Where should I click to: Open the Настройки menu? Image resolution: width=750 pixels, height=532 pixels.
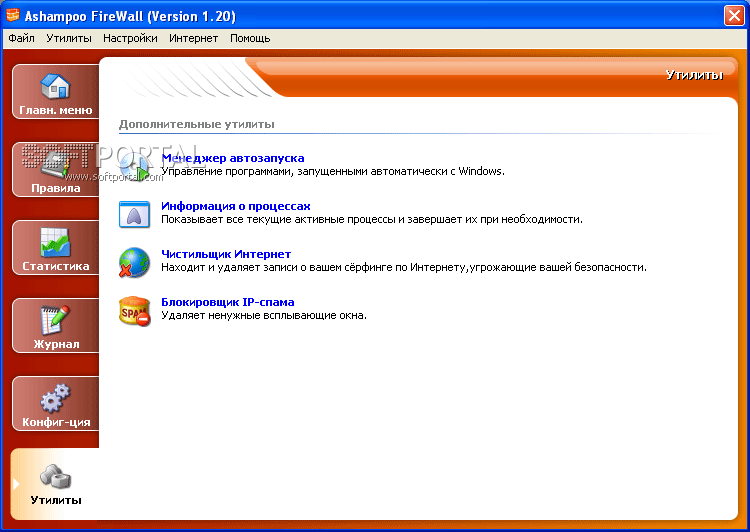click(130, 38)
